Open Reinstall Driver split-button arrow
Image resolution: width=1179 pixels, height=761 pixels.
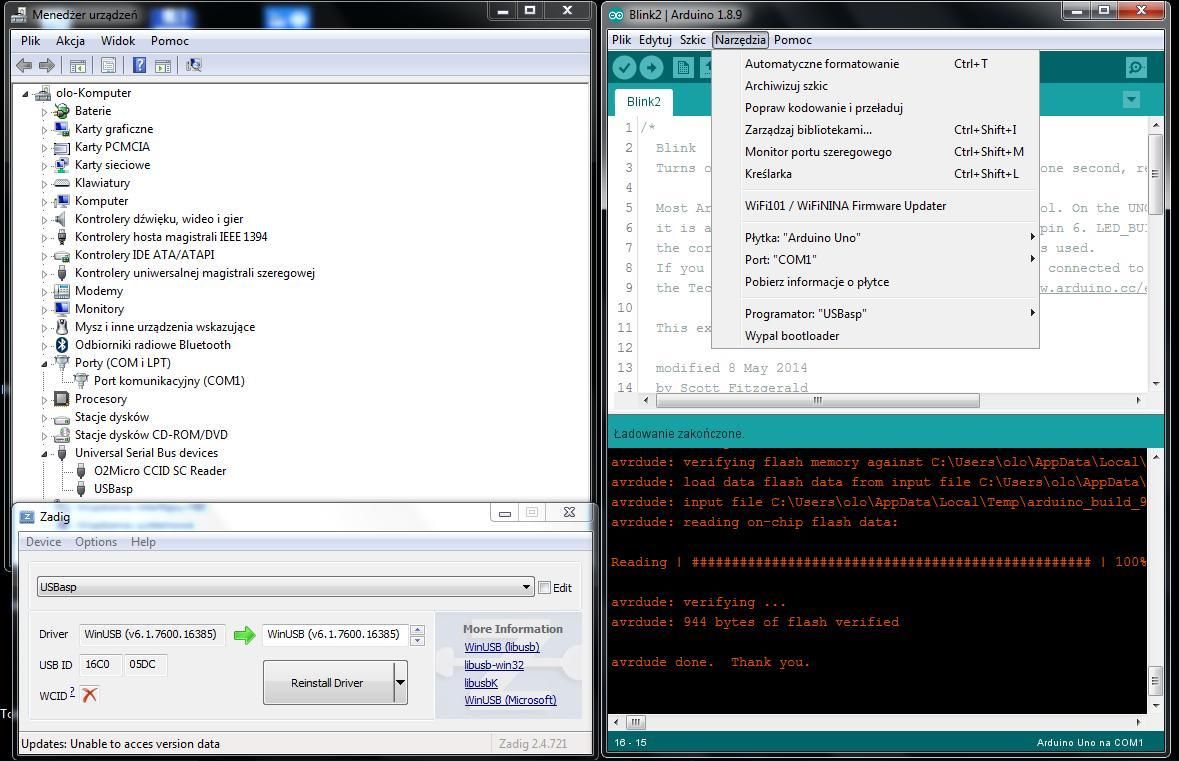[x=400, y=683]
